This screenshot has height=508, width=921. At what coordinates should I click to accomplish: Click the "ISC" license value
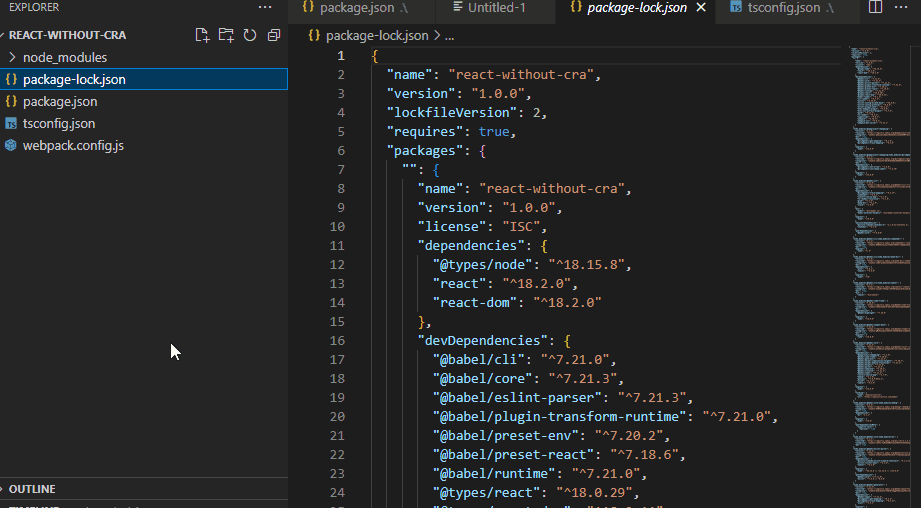pyautogui.click(x=521, y=227)
